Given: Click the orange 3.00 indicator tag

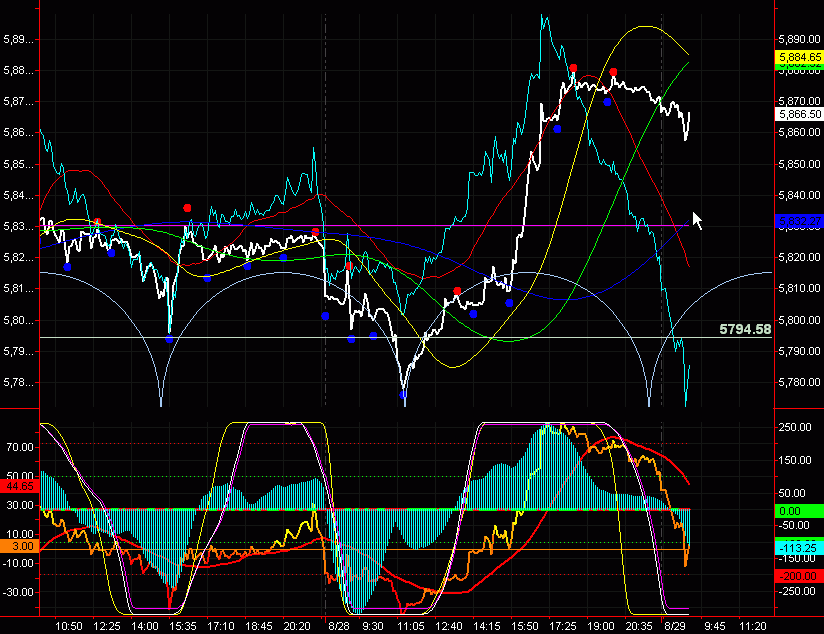Looking at the screenshot, I should tap(19, 546).
